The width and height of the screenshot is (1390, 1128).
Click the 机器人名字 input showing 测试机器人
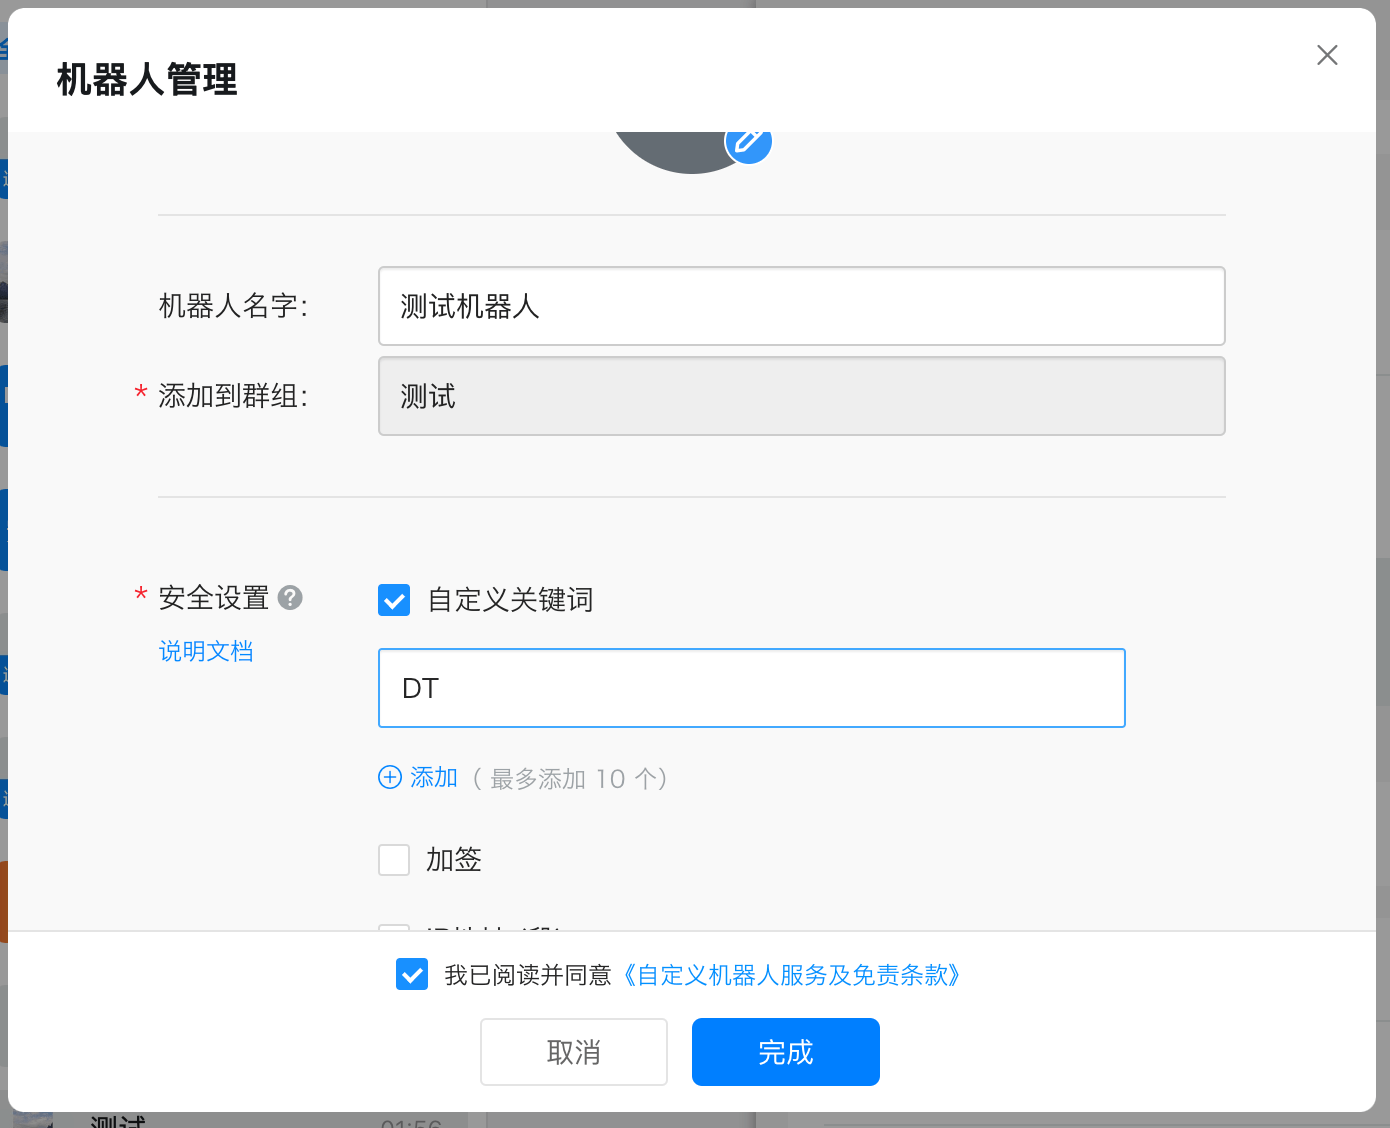pos(801,306)
